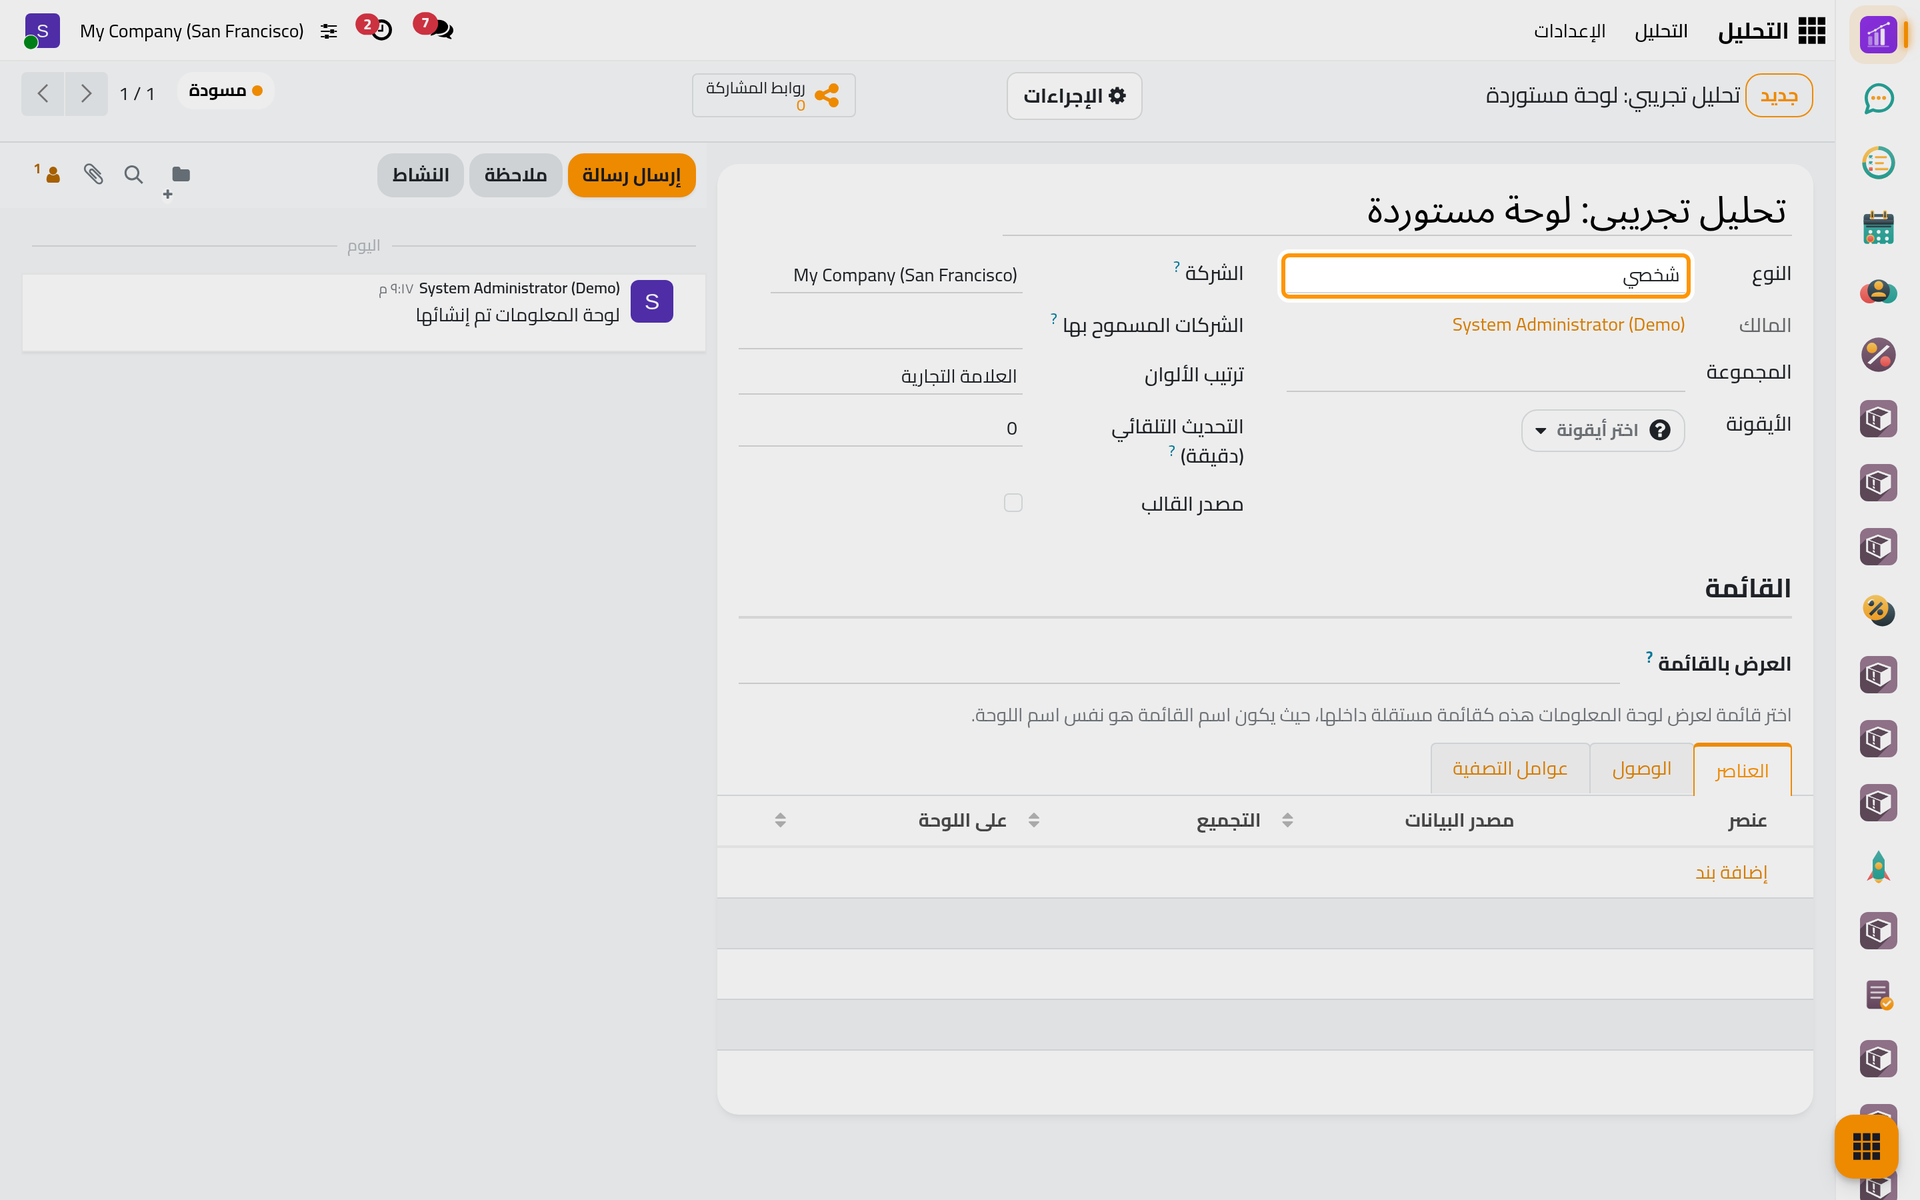Click the paperclip attachments icon in chatter

(x=93, y=174)
